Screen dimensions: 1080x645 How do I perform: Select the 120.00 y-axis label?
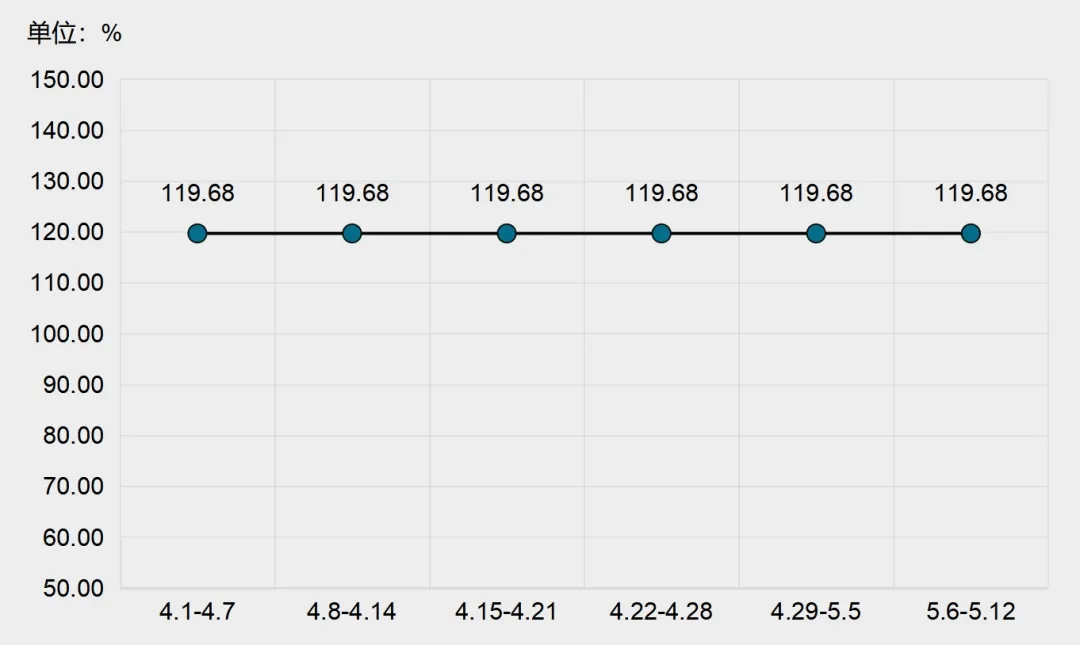tap(73, 232)
